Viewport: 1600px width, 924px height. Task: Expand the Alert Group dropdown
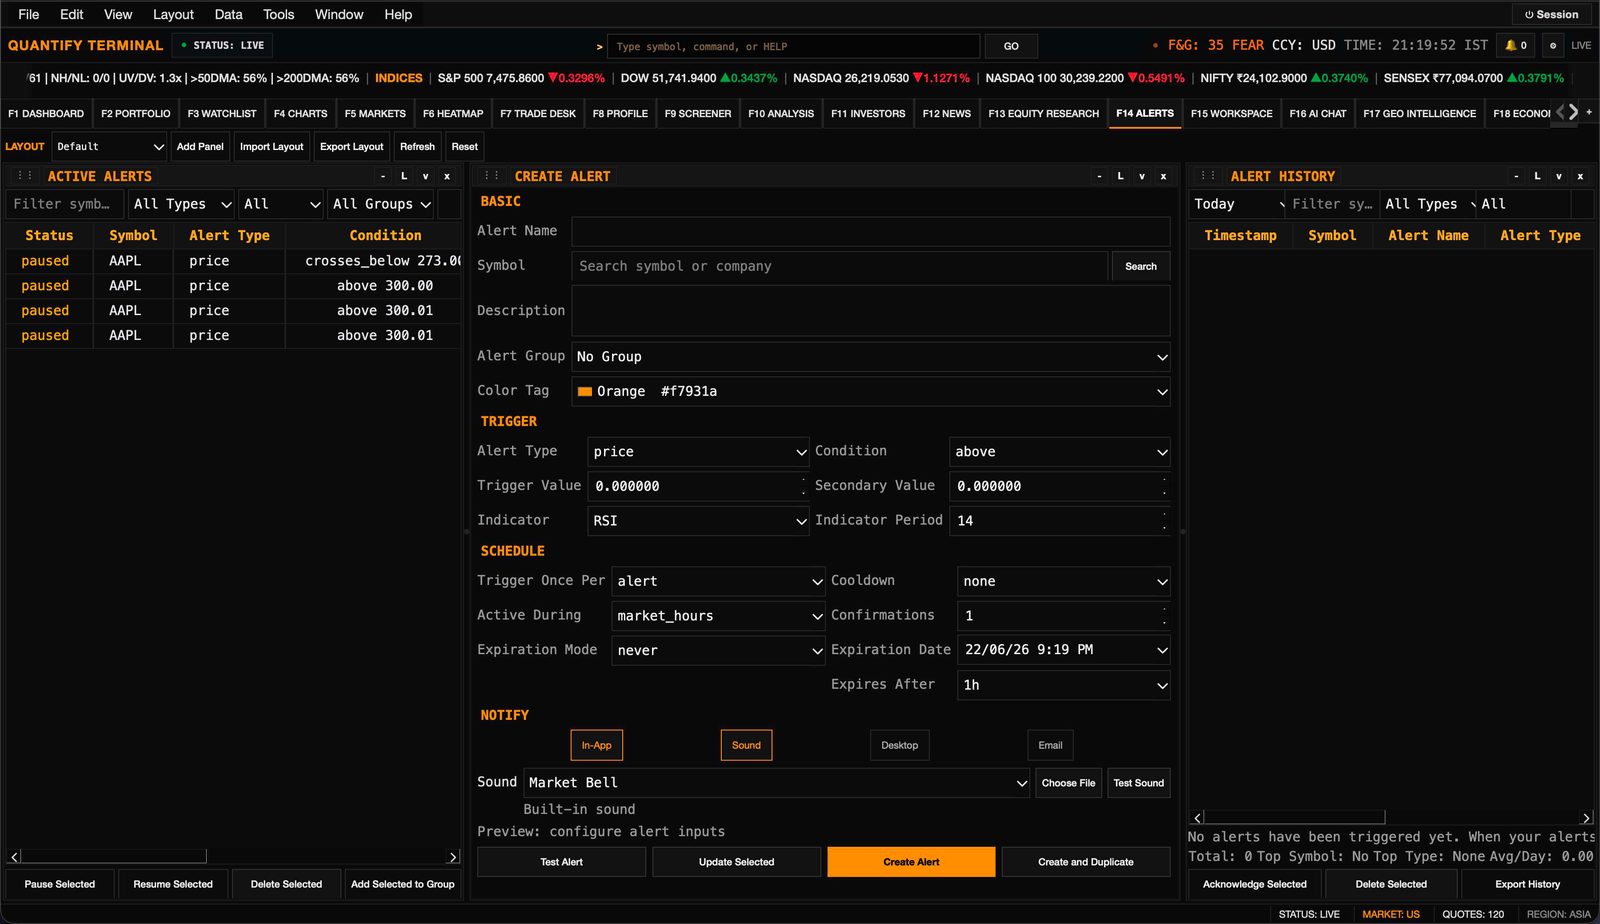871,357
